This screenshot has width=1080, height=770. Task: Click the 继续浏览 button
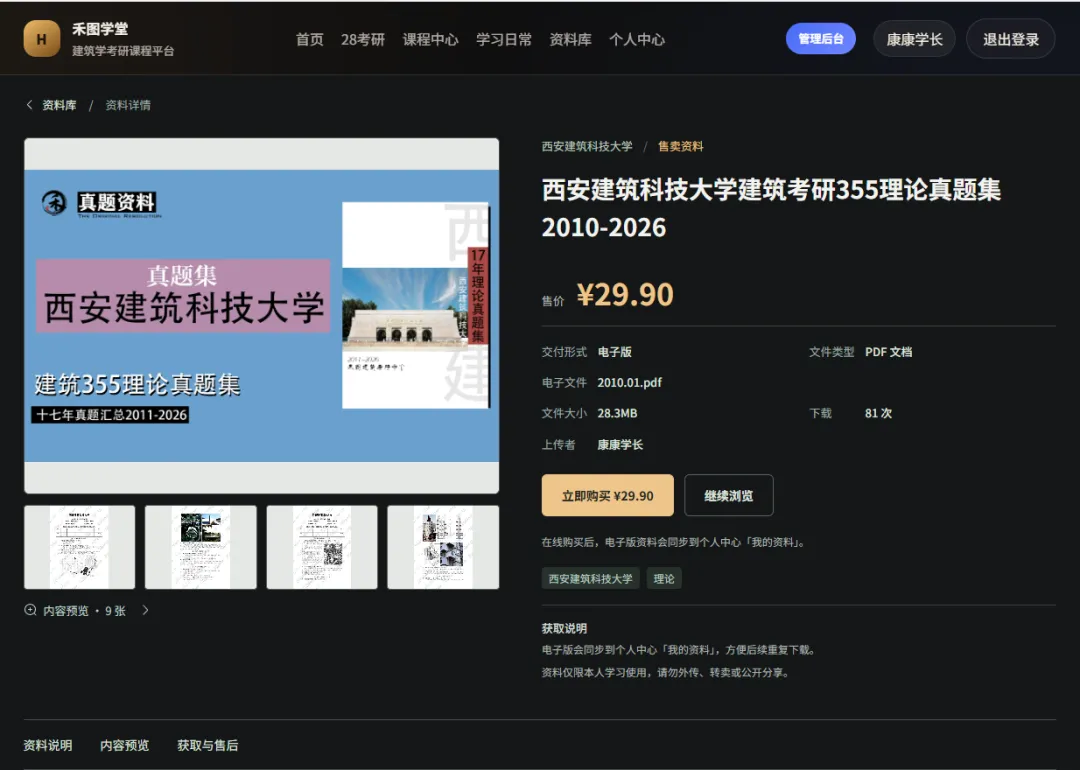[x=729, y=495]
